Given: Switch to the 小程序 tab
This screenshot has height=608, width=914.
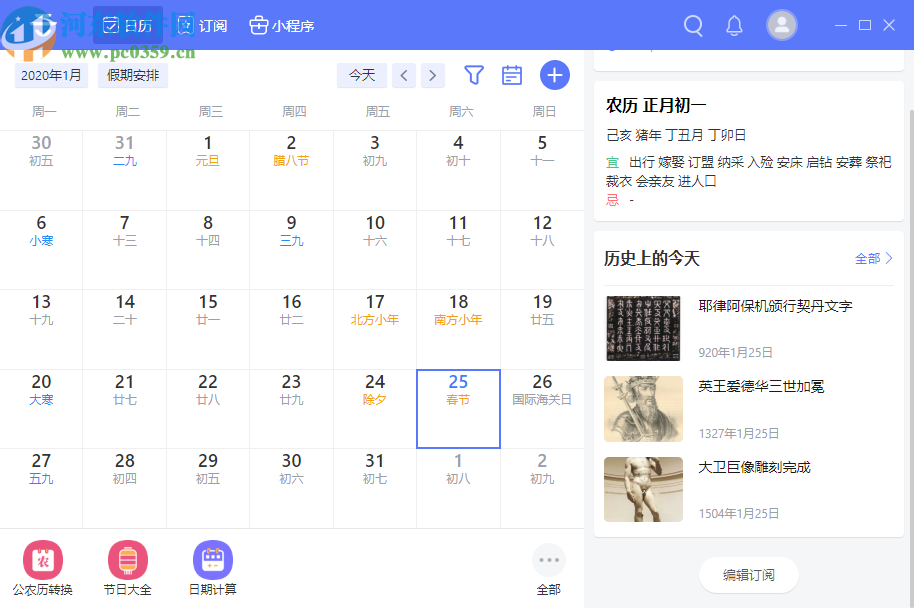Looking at the screenshot, I should tap(282, 26).
